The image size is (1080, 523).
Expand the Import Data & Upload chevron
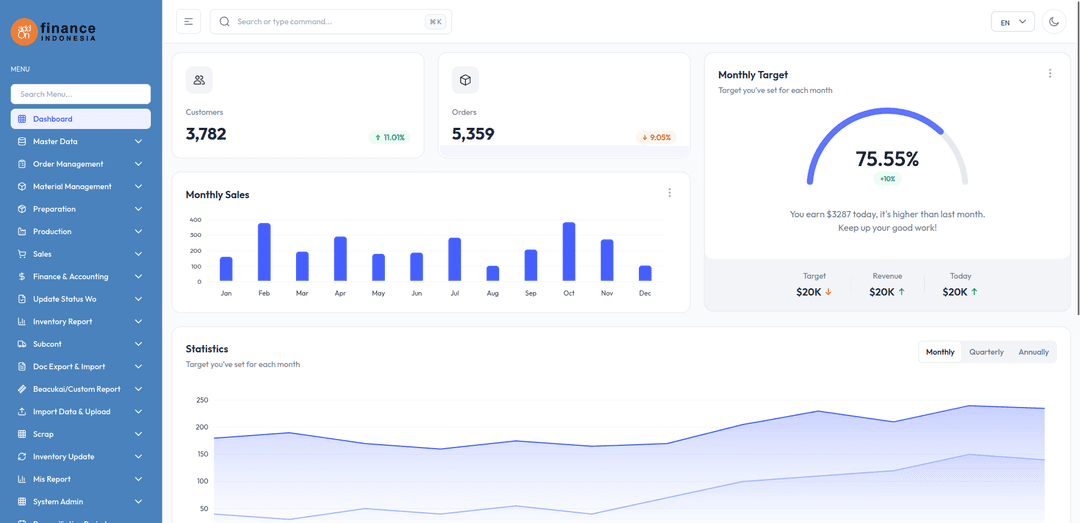click(138, 411)
